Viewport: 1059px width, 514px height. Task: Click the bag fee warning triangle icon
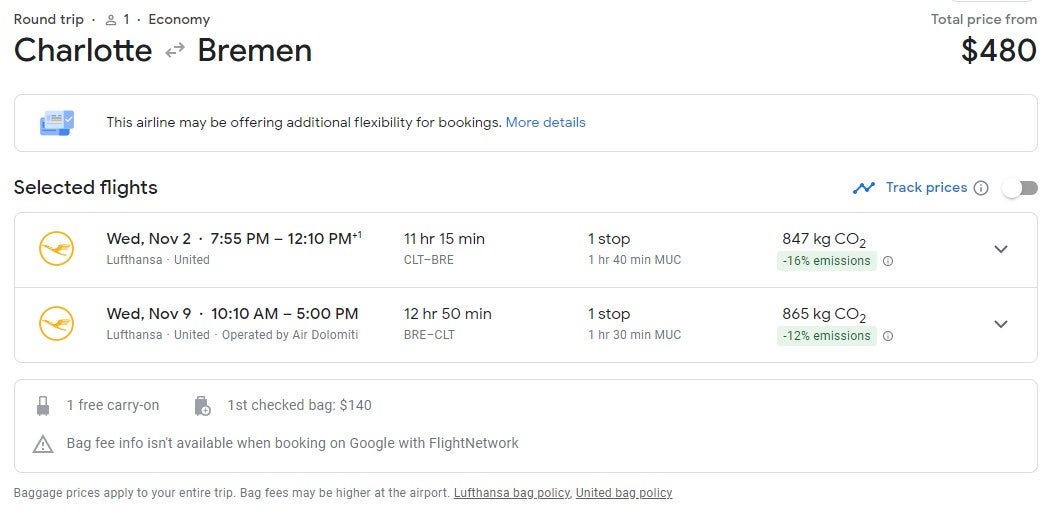tap(43, 443)
